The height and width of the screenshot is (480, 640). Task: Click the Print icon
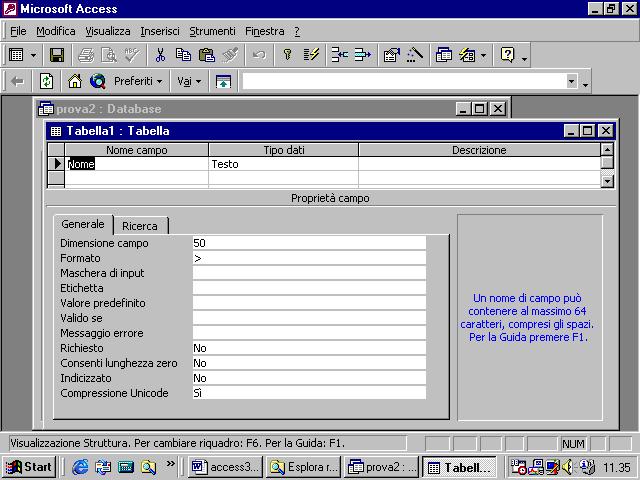86,55
